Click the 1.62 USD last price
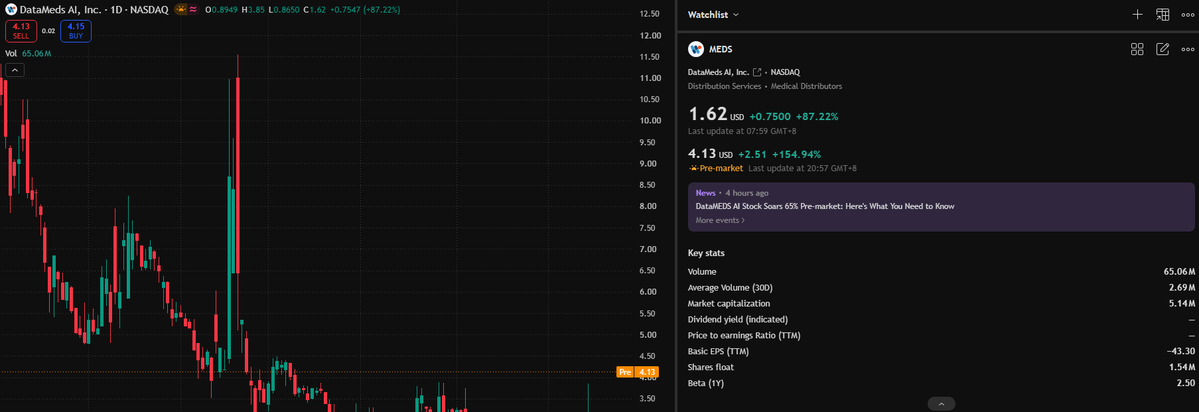This screenshot has height=412, width=1199. tap(716, 116)
